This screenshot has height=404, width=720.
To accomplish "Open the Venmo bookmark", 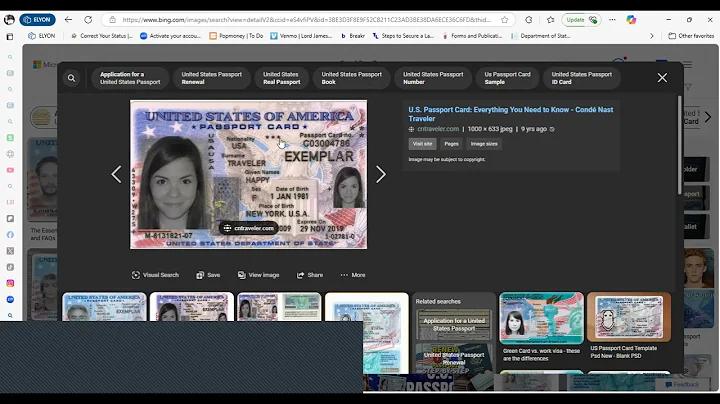I will point(301,36).
